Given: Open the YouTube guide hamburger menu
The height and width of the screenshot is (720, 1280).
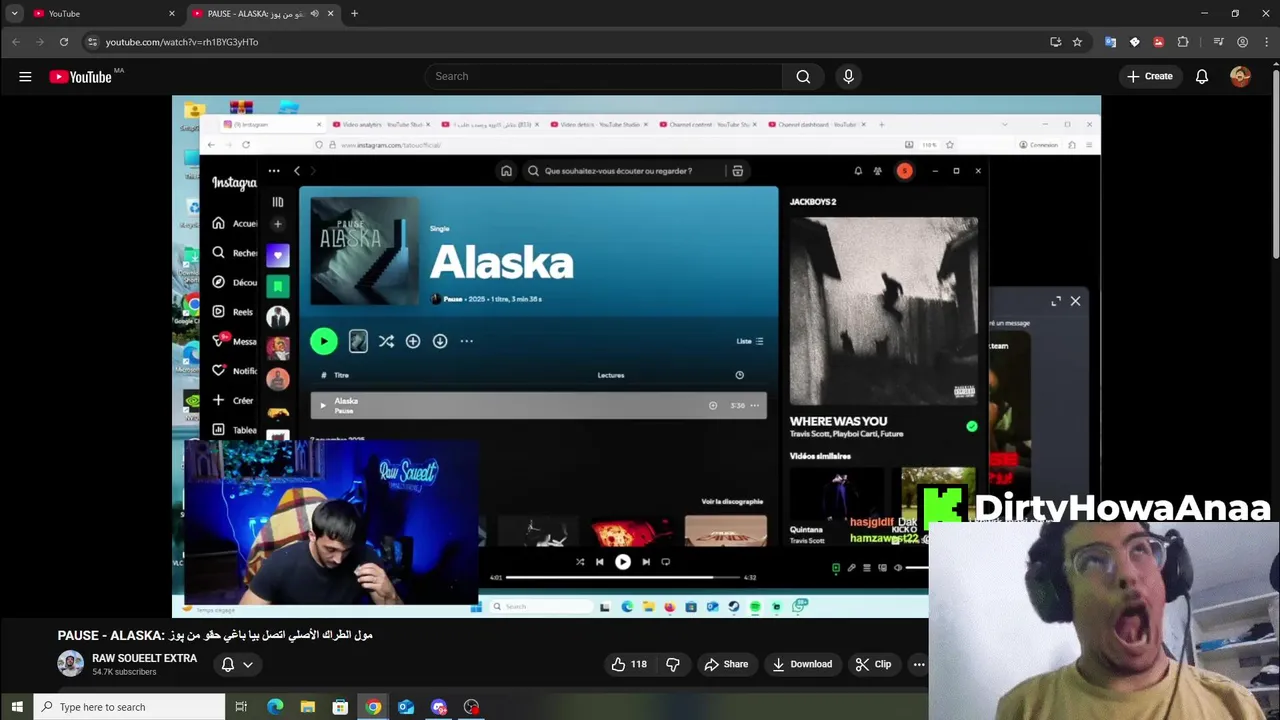Looking at the screenshot, I should tap(25, 76).
